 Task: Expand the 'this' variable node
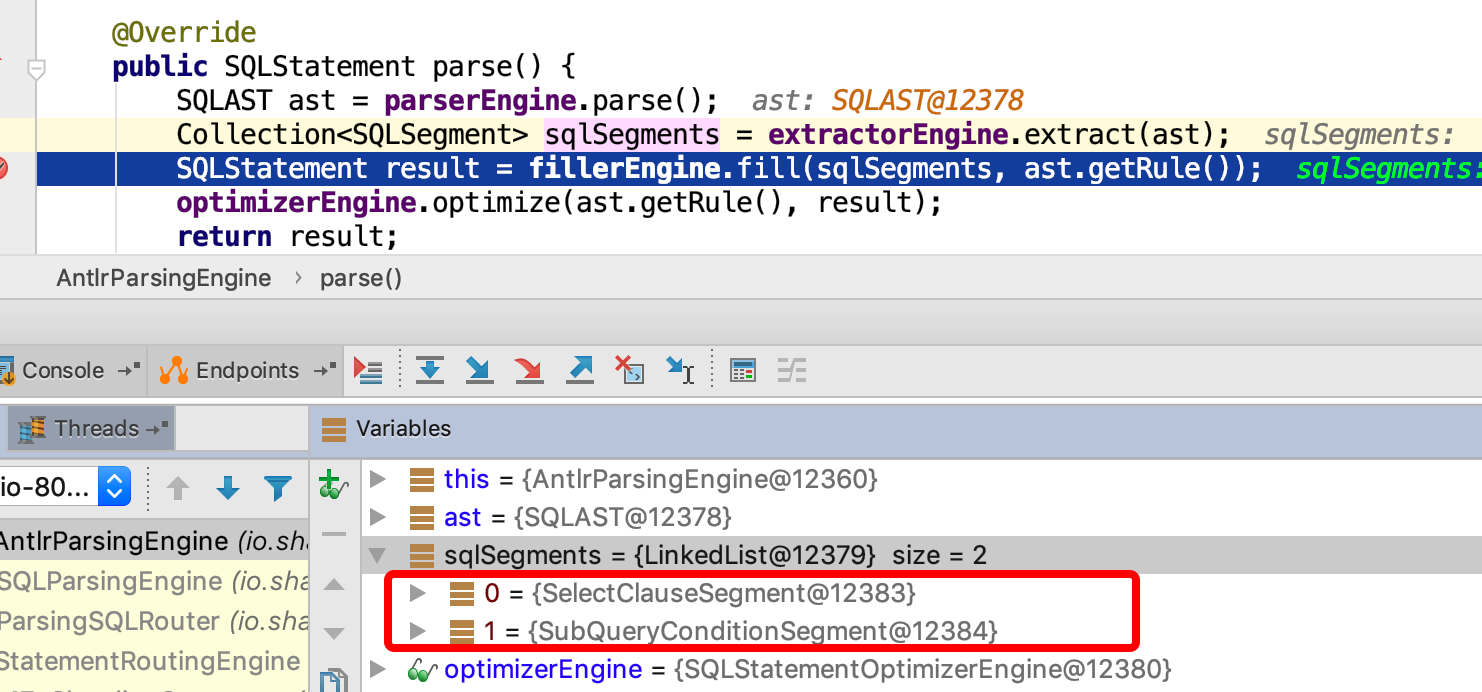click(x=377, y=479)
